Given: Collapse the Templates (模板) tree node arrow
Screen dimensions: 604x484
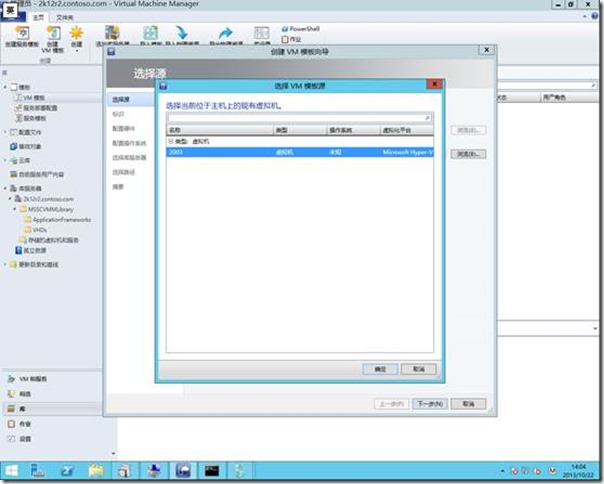Looking at the screenshot, I should pyautogui.click(x=5, y=87).
